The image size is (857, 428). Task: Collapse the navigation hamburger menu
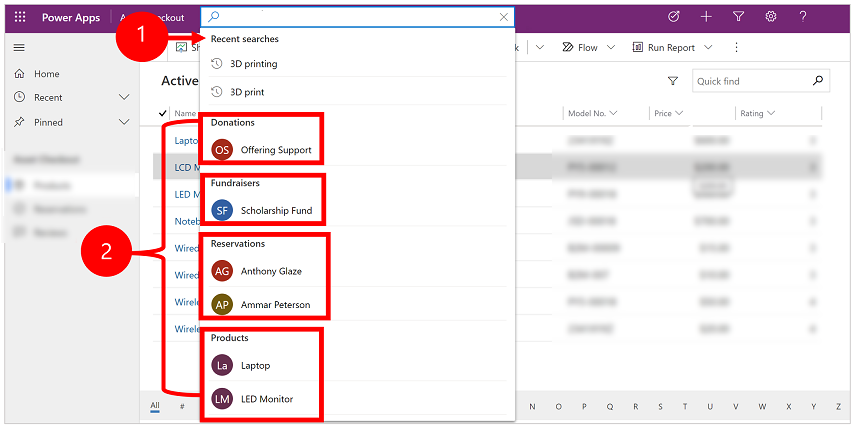coord(19,48)
